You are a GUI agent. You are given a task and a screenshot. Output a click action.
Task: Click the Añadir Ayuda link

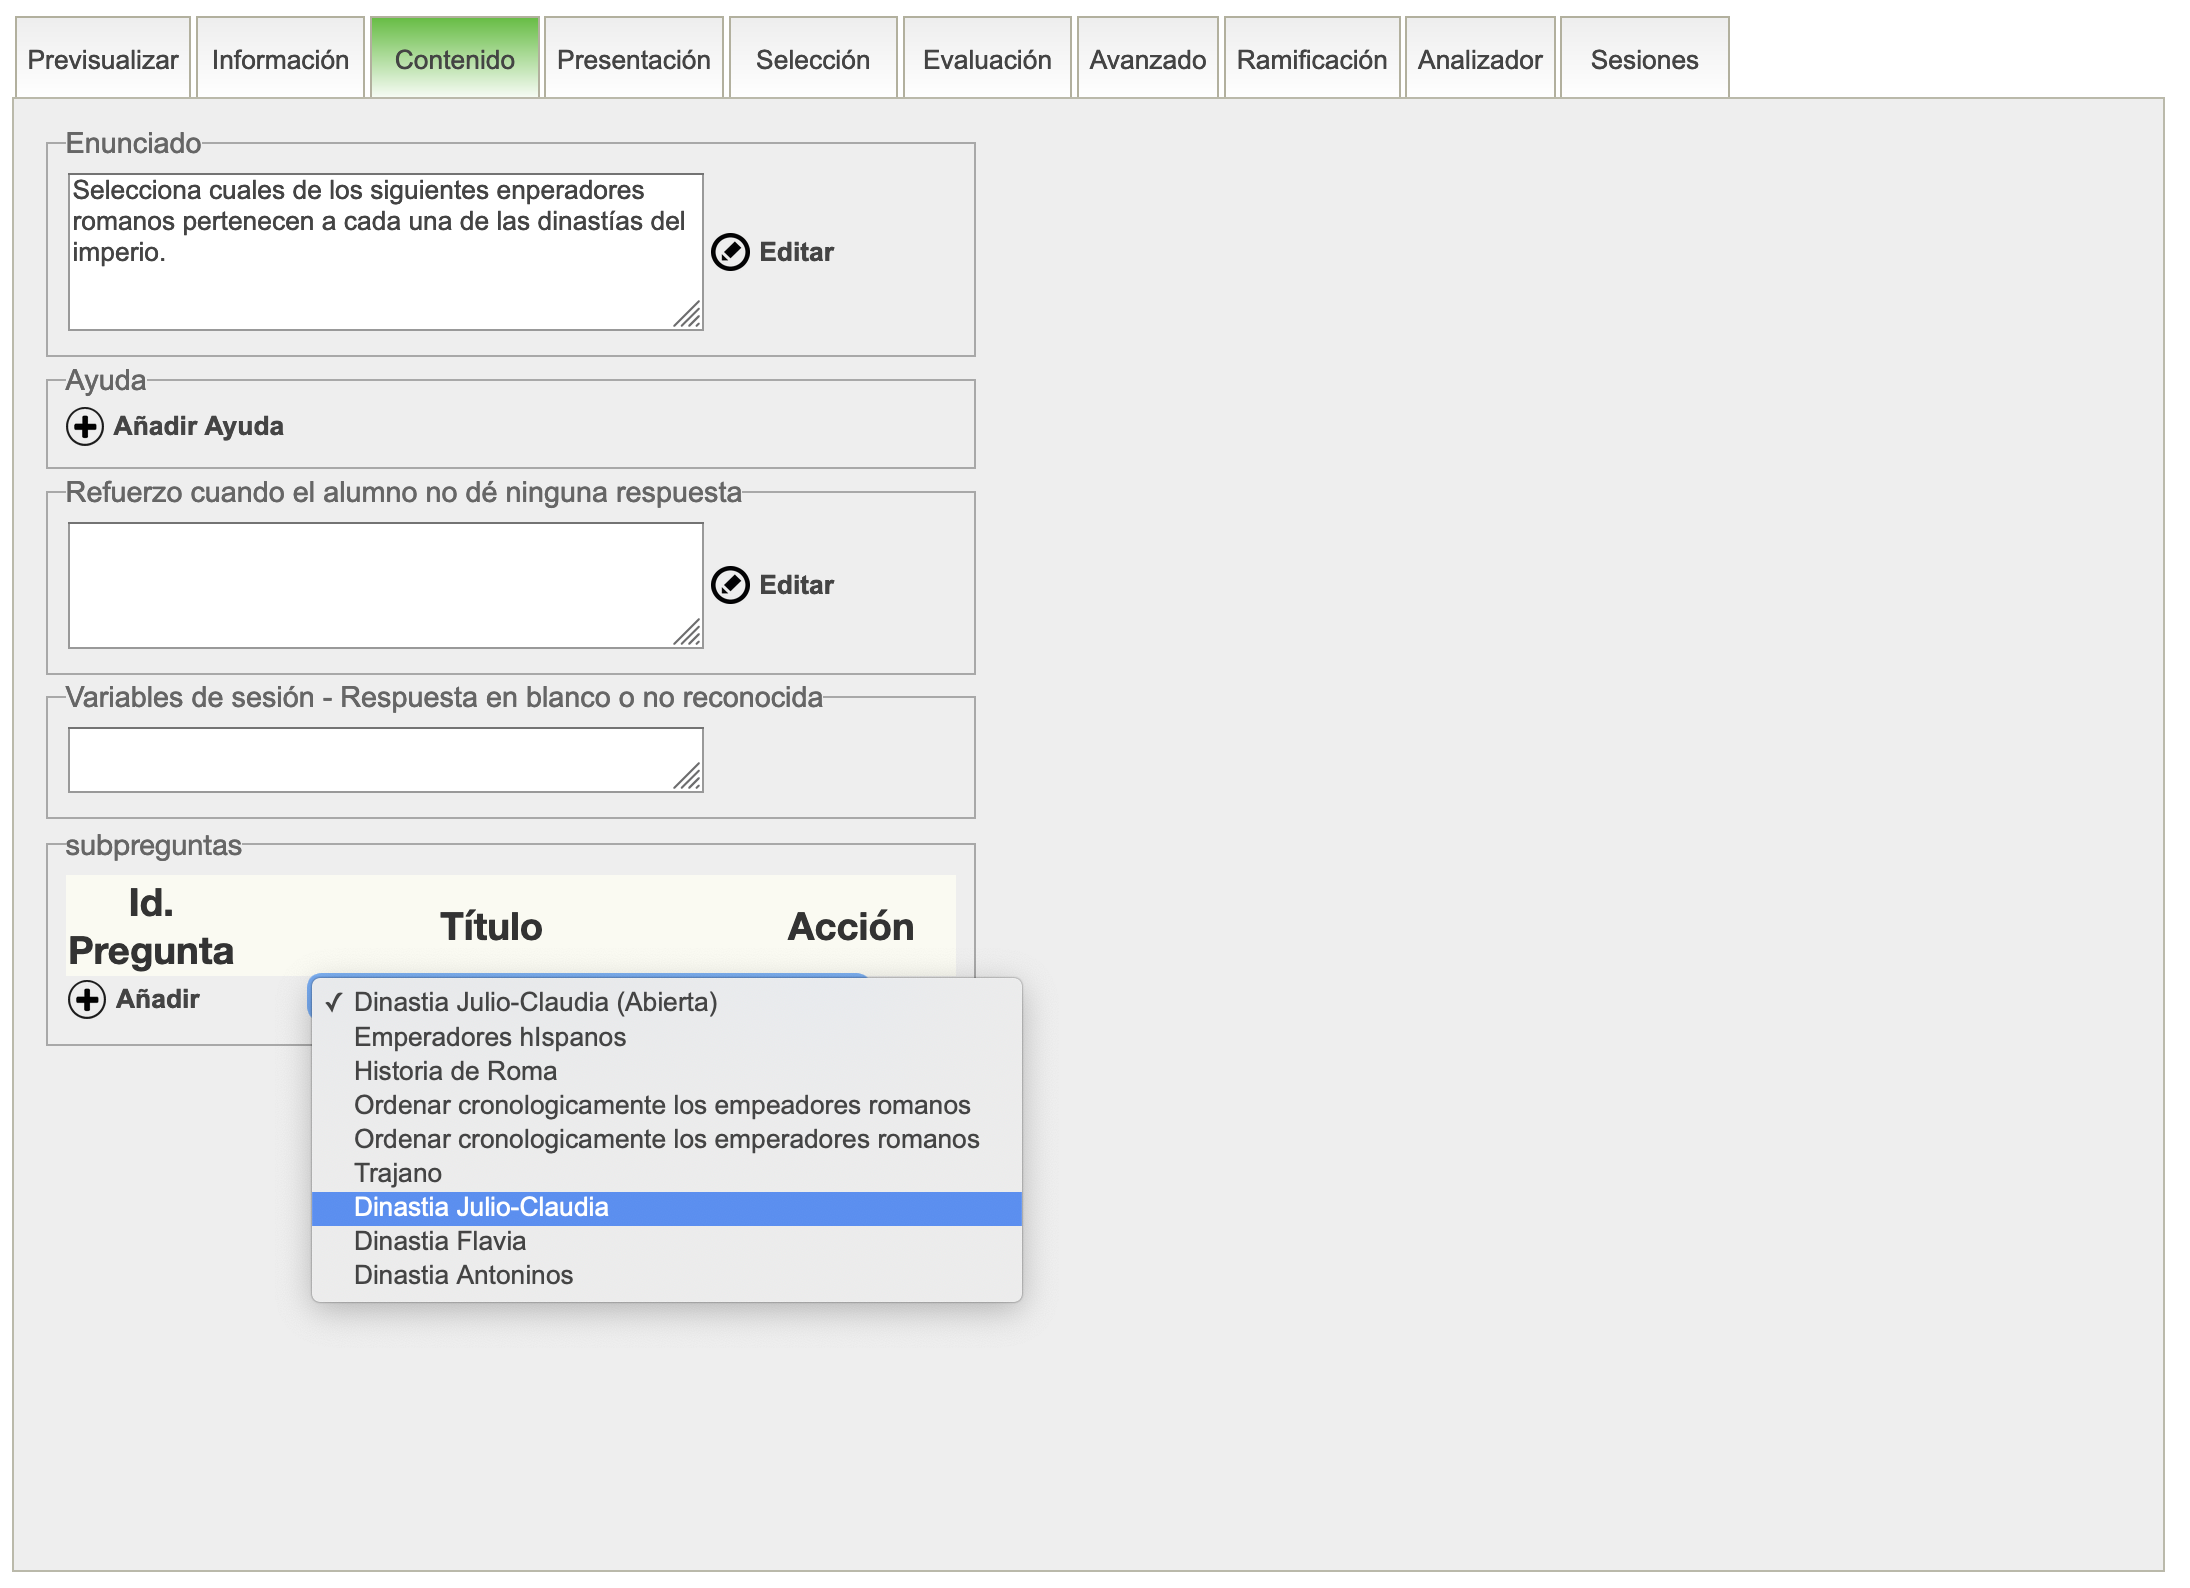pyautogui.click(x=198, y=427)
